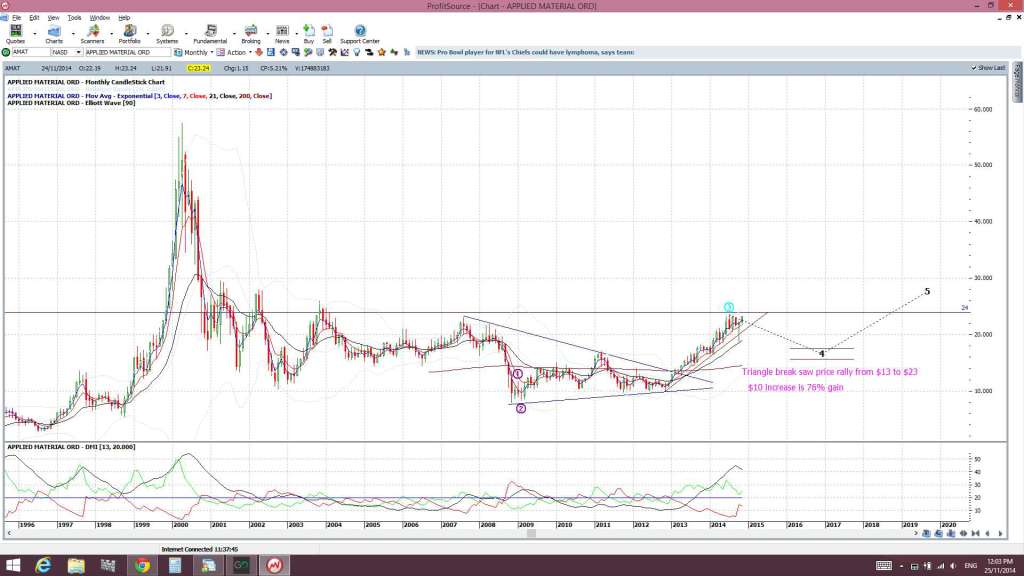
Task: Click the light bulb icon
Action: [357, 52]
